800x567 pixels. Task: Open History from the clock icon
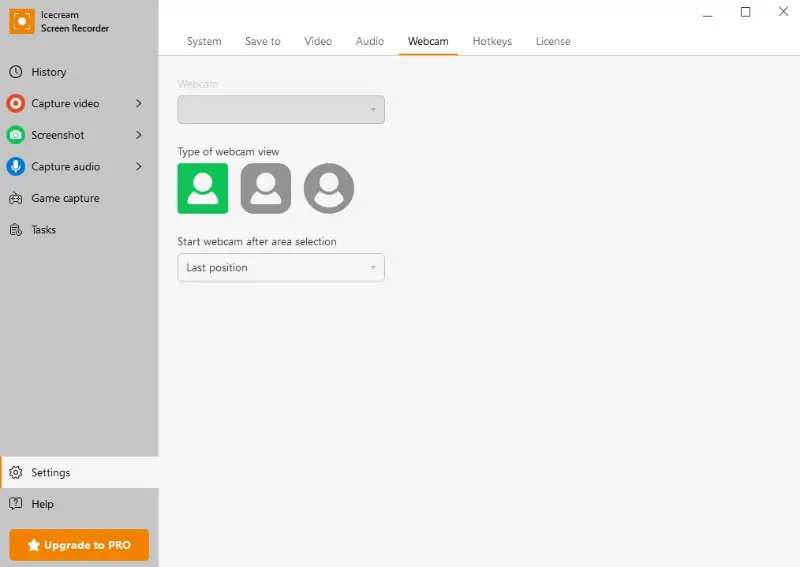coord(16,72)
